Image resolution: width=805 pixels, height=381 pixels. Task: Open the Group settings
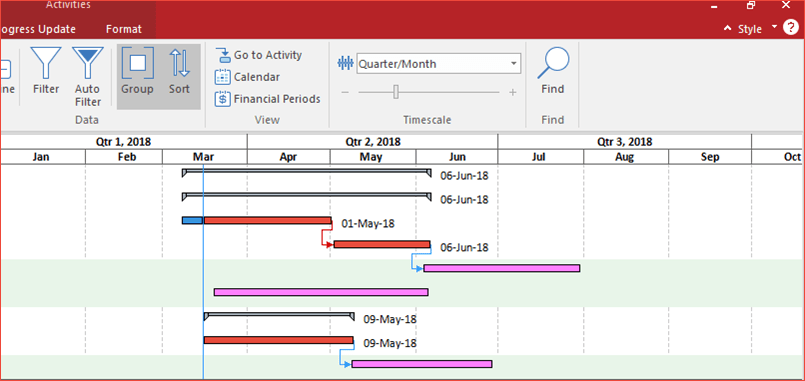tap(137, 70)
